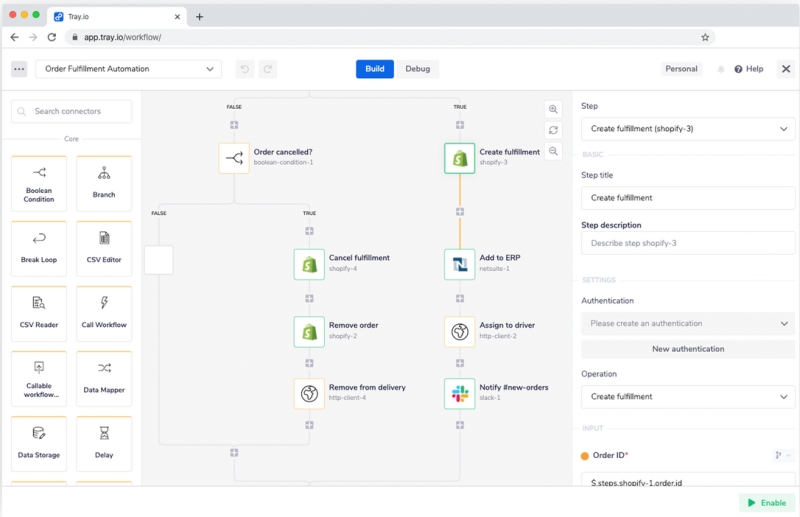The image size is (800, 517).
Task: Select the empty FALSE branch placeholder
Action: (x=159, y=260)
